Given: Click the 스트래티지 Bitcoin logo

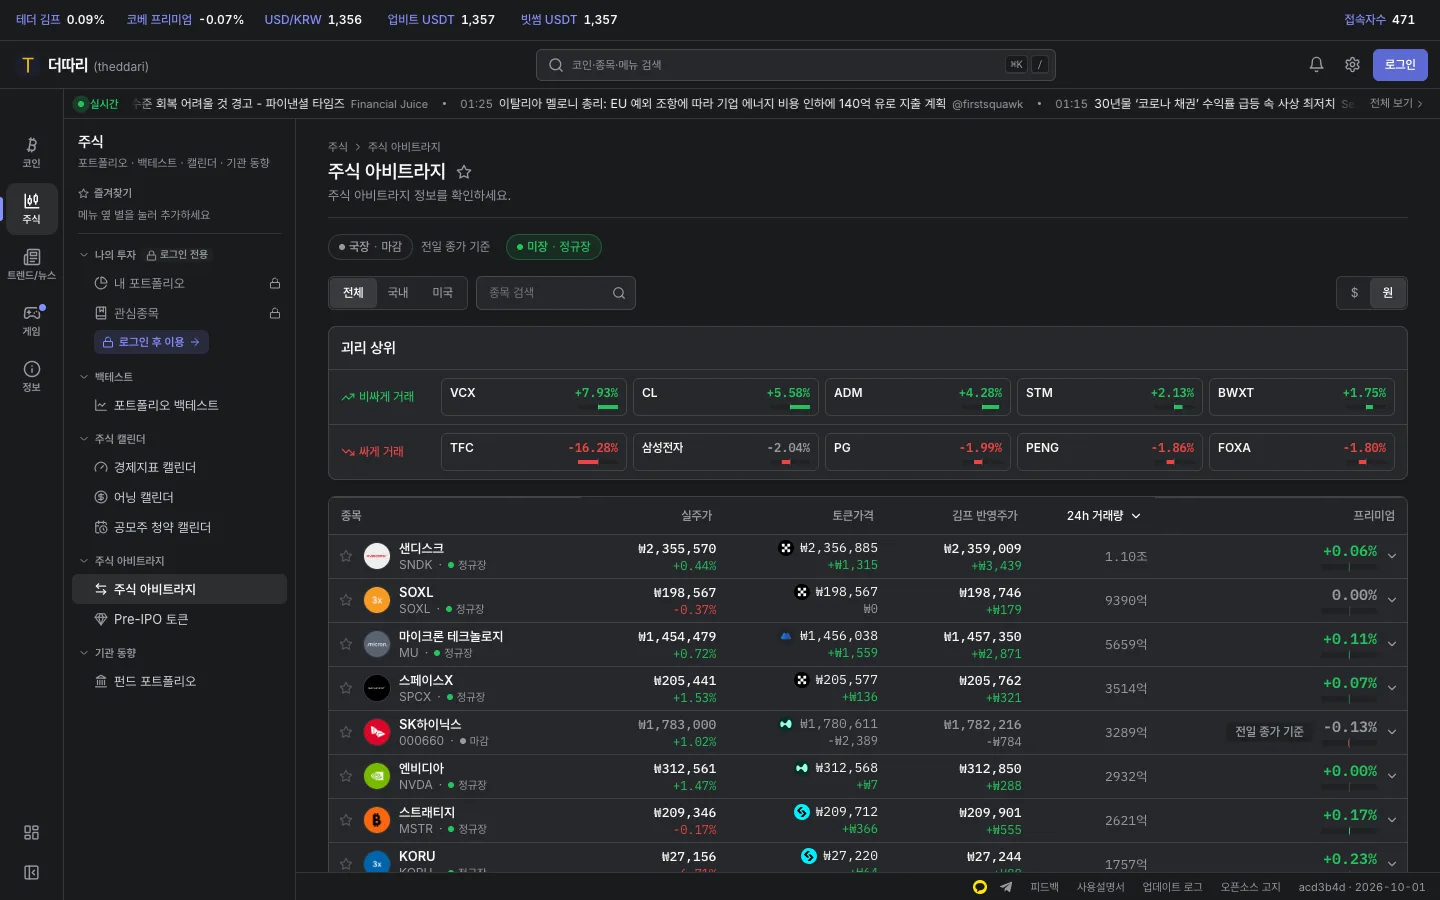Looking at the screenshot, I should click(377, 820).
